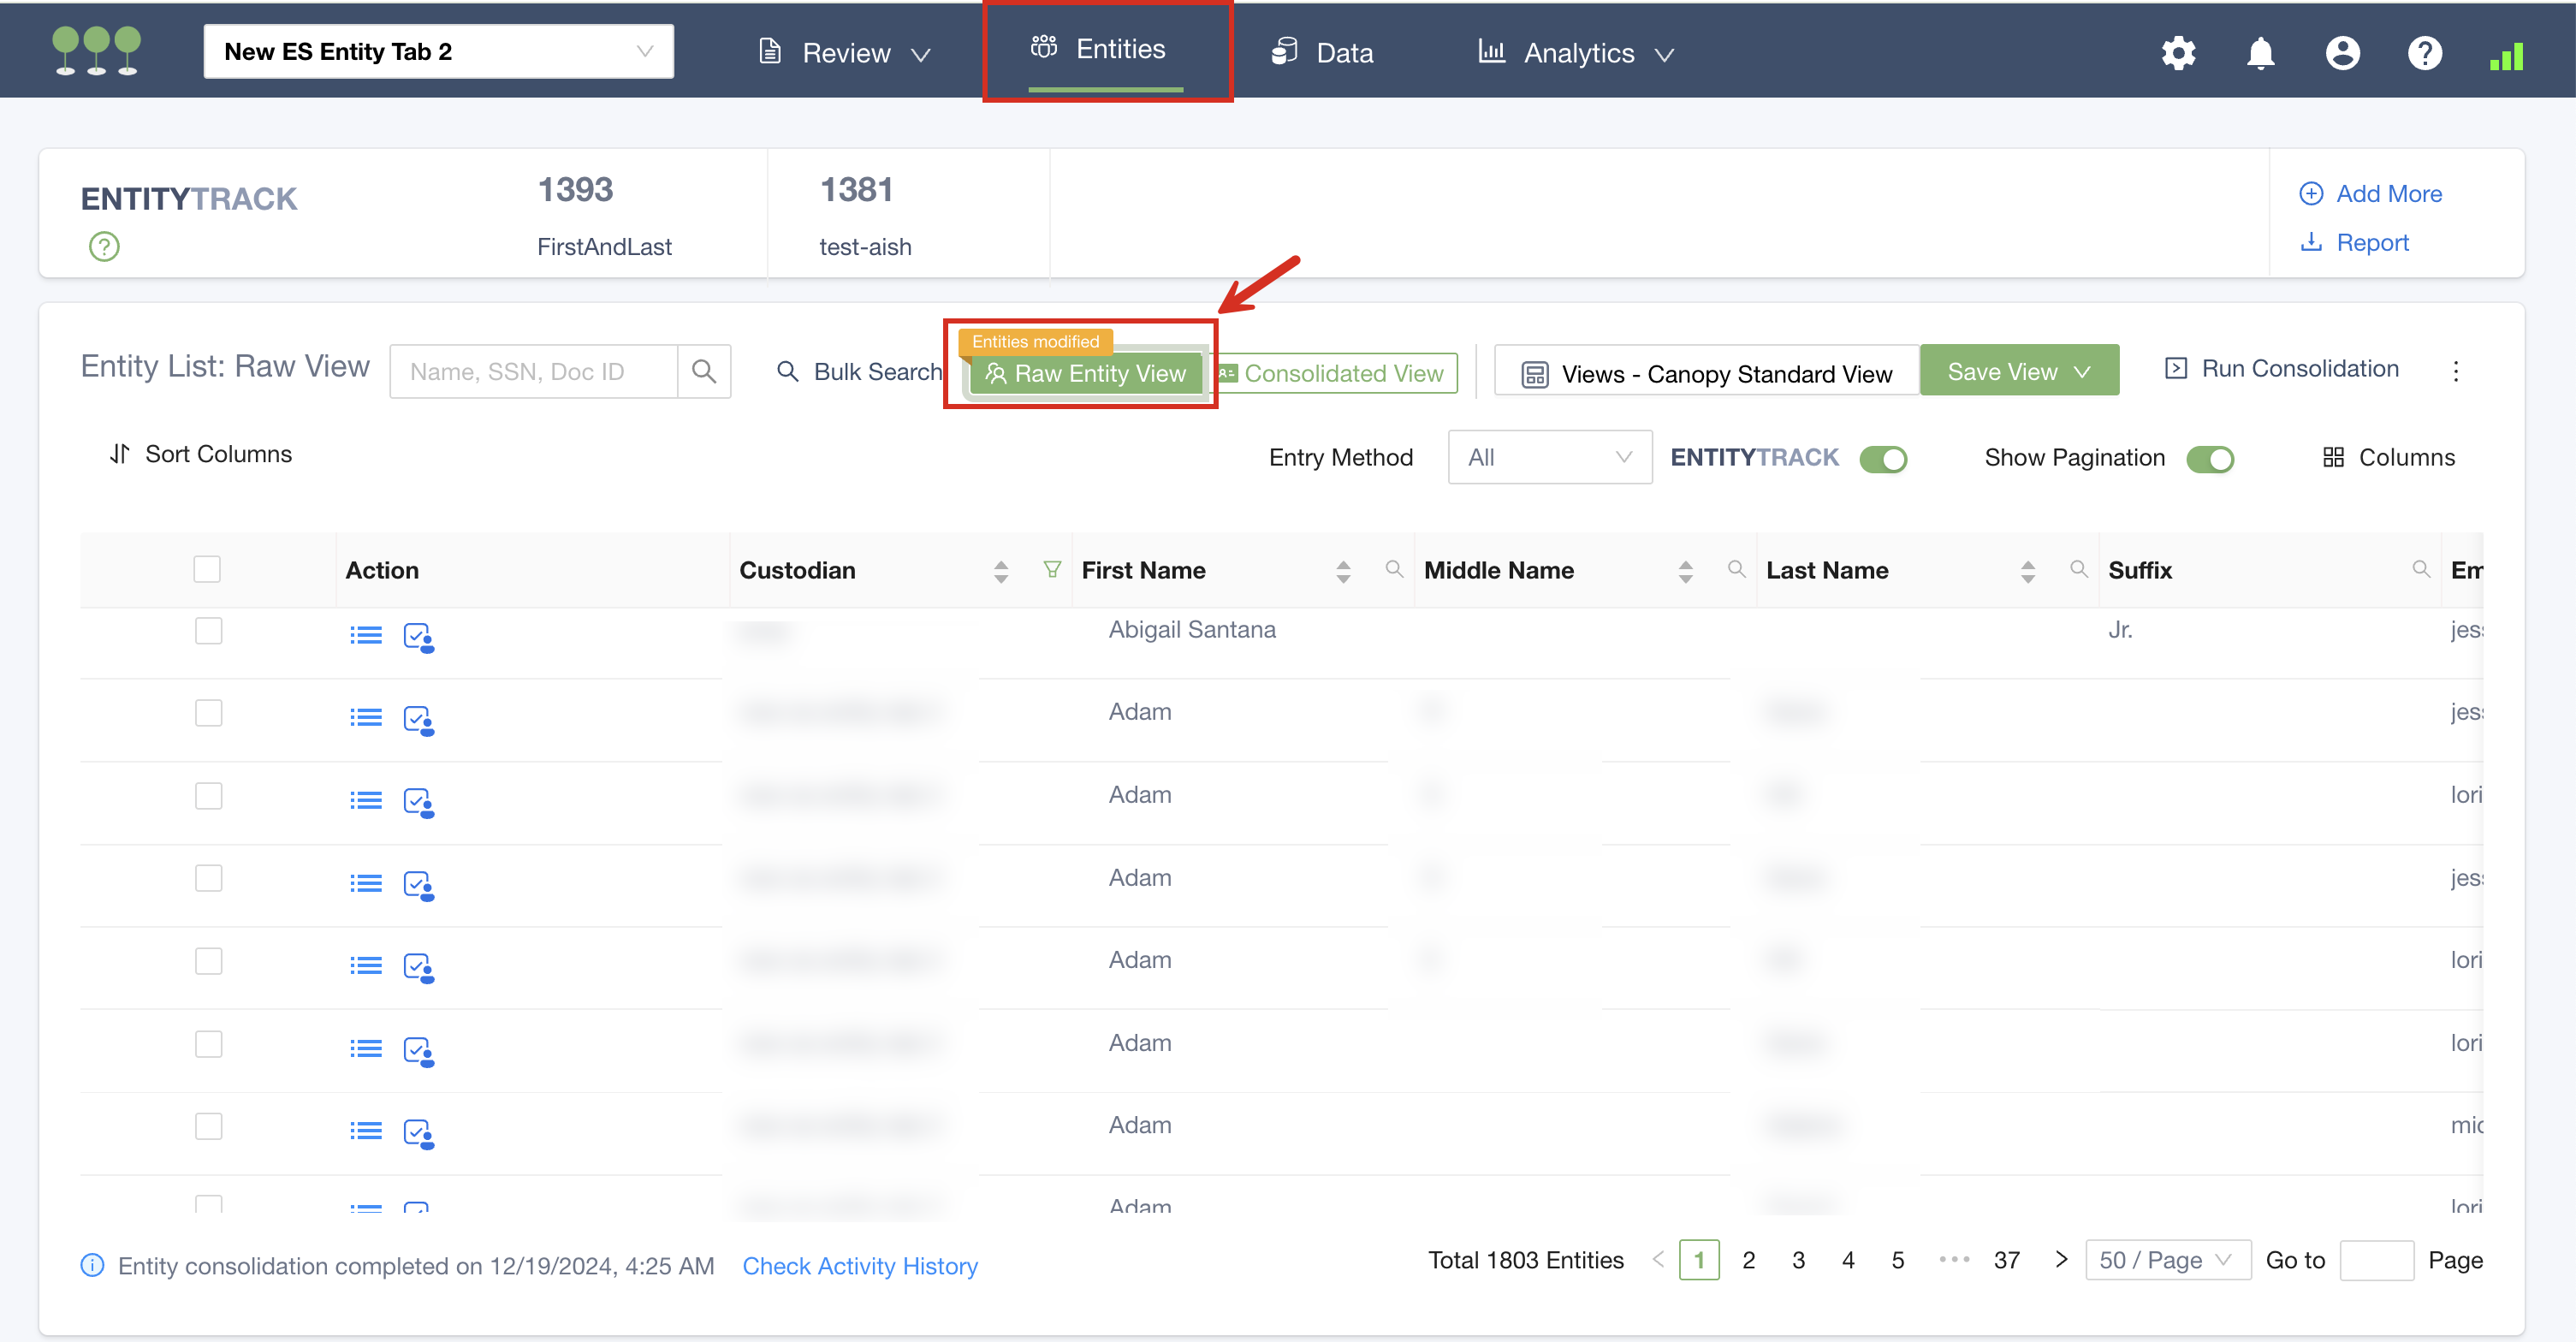Click the First Name column search icon
The width and height of the screenshot is (2576, 1342).
[x=1393, y=569]
